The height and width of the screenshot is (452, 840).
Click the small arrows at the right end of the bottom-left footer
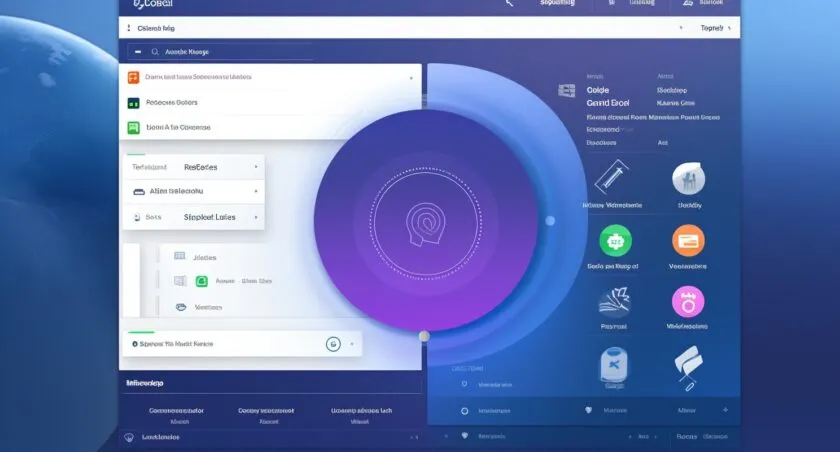[x=414, y=438]
